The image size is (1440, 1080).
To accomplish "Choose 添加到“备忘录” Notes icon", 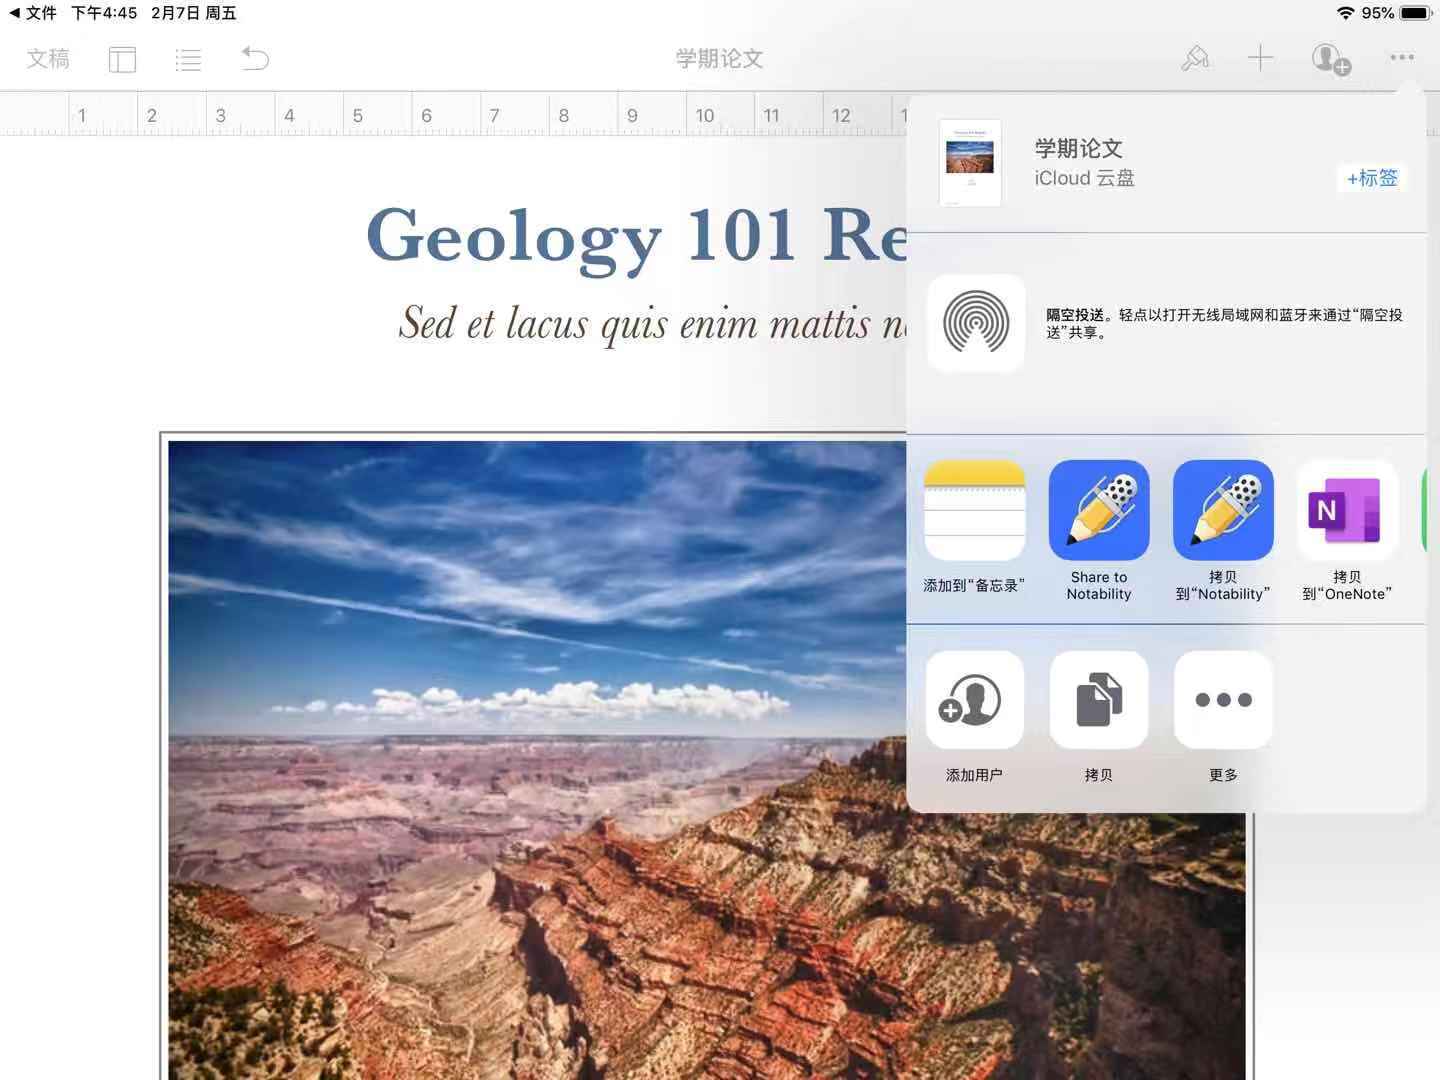I will (x=975, y=510).
